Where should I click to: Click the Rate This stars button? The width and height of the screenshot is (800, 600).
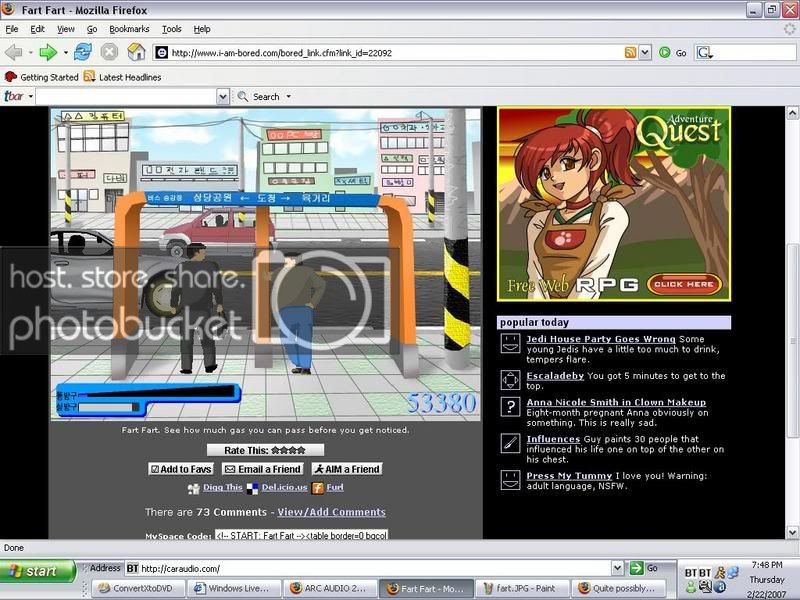pos(265,450)
